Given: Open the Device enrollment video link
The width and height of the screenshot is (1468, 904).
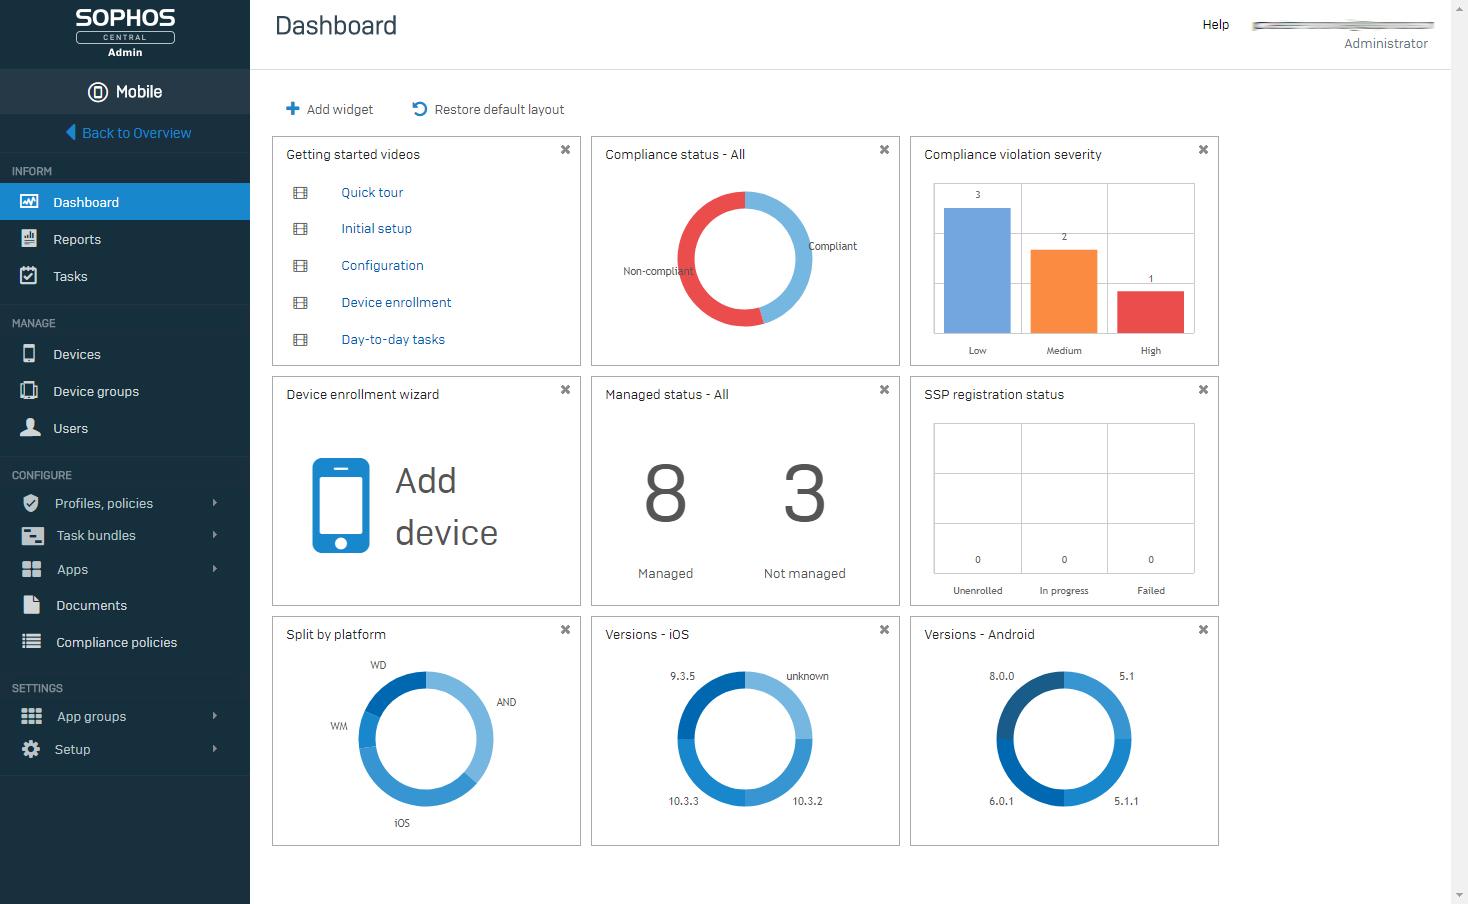Looking at the screenshot, I should (396, 302).
